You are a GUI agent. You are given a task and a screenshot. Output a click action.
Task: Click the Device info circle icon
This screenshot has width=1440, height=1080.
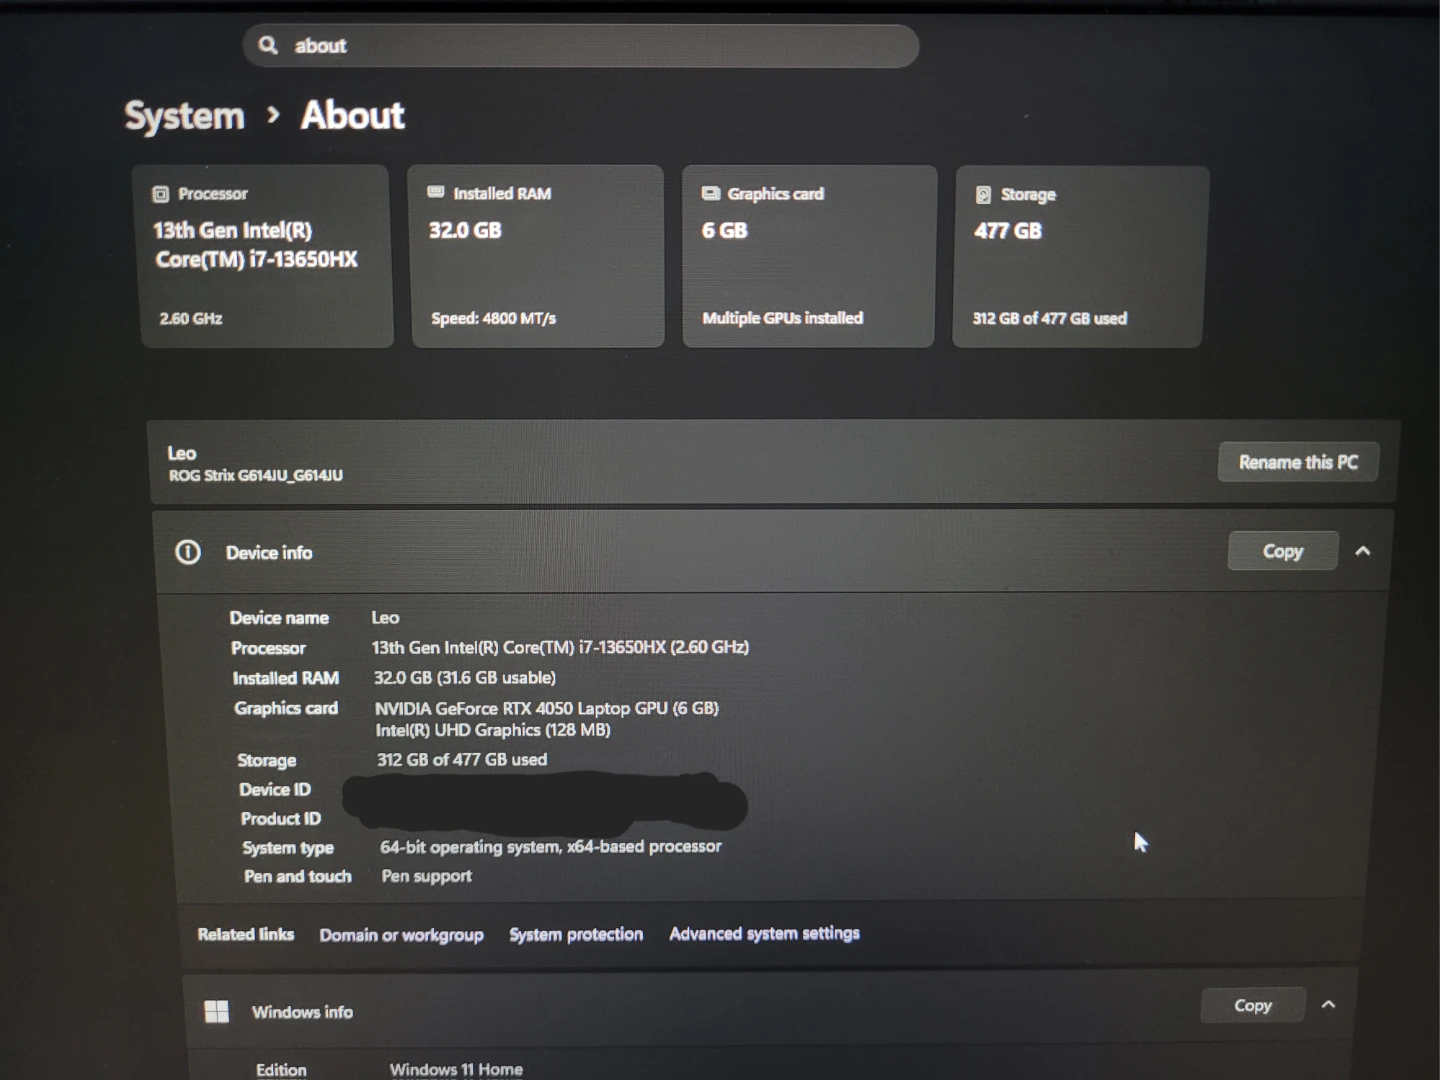click(x=188, y=552)
